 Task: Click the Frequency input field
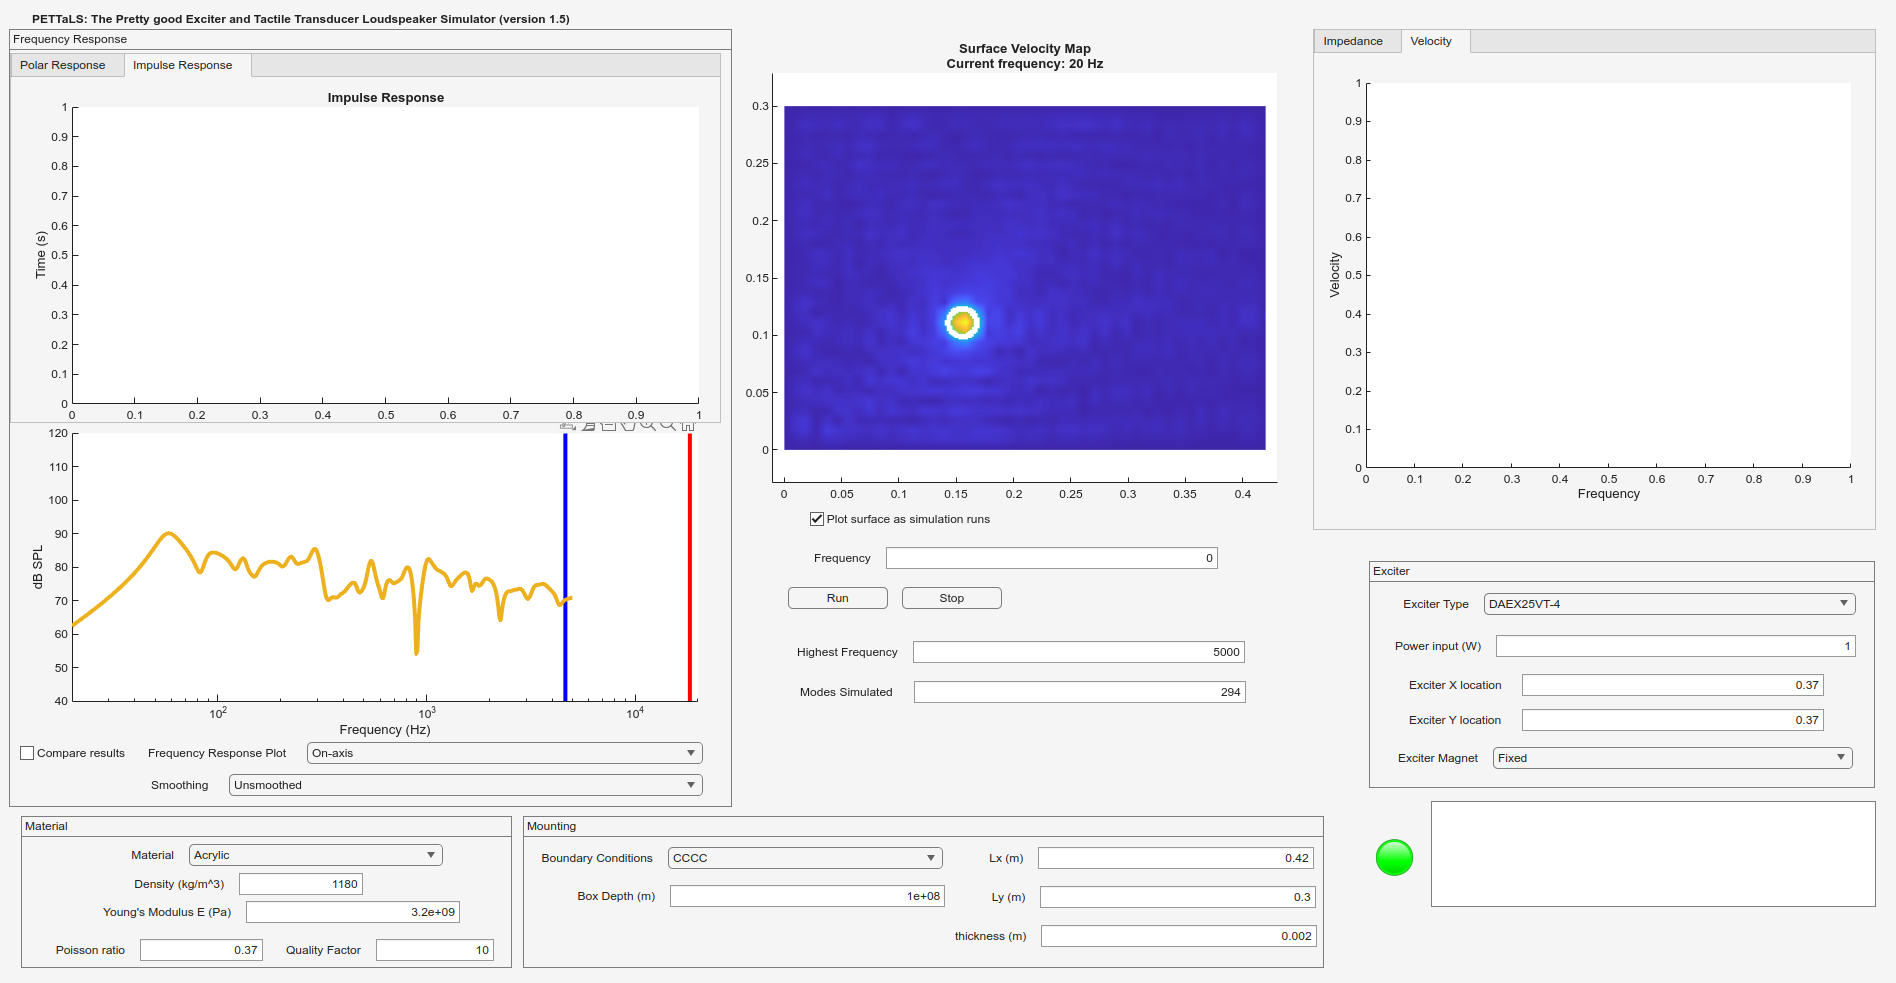[x=1051, y=558]
